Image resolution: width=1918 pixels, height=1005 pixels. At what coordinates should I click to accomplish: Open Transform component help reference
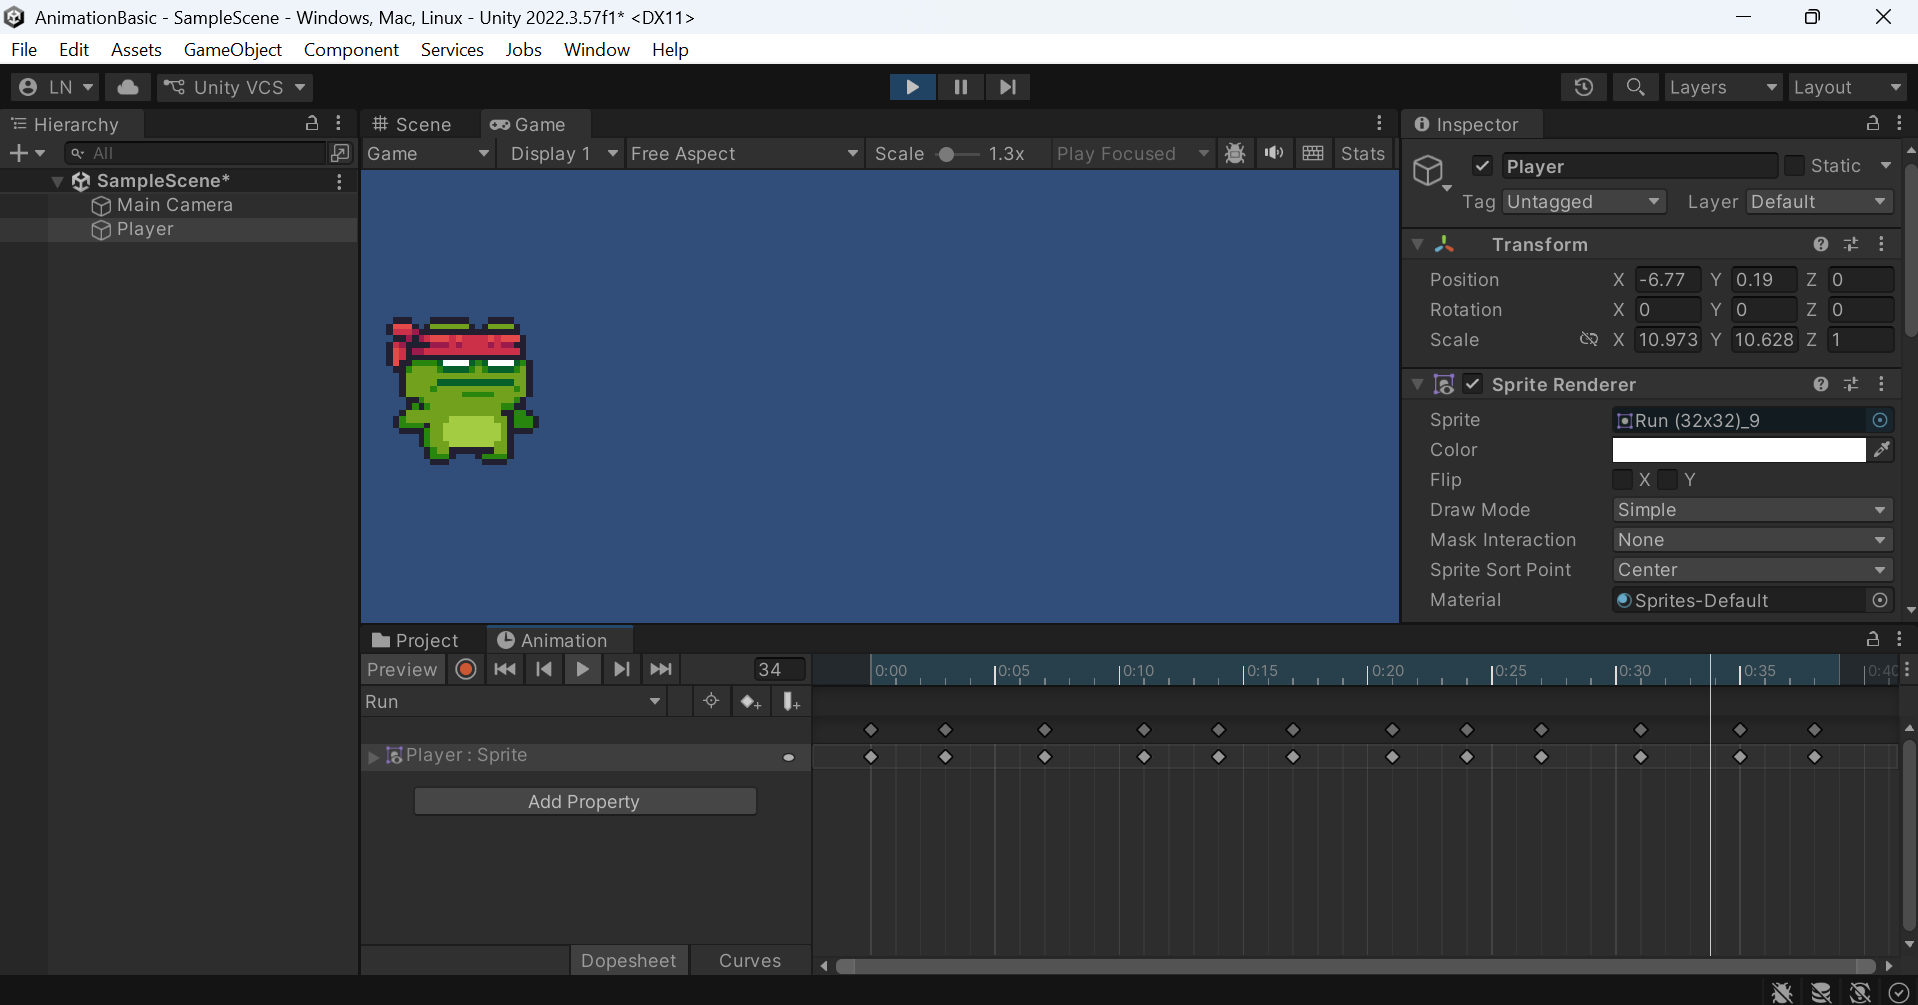click(1821, 244)
